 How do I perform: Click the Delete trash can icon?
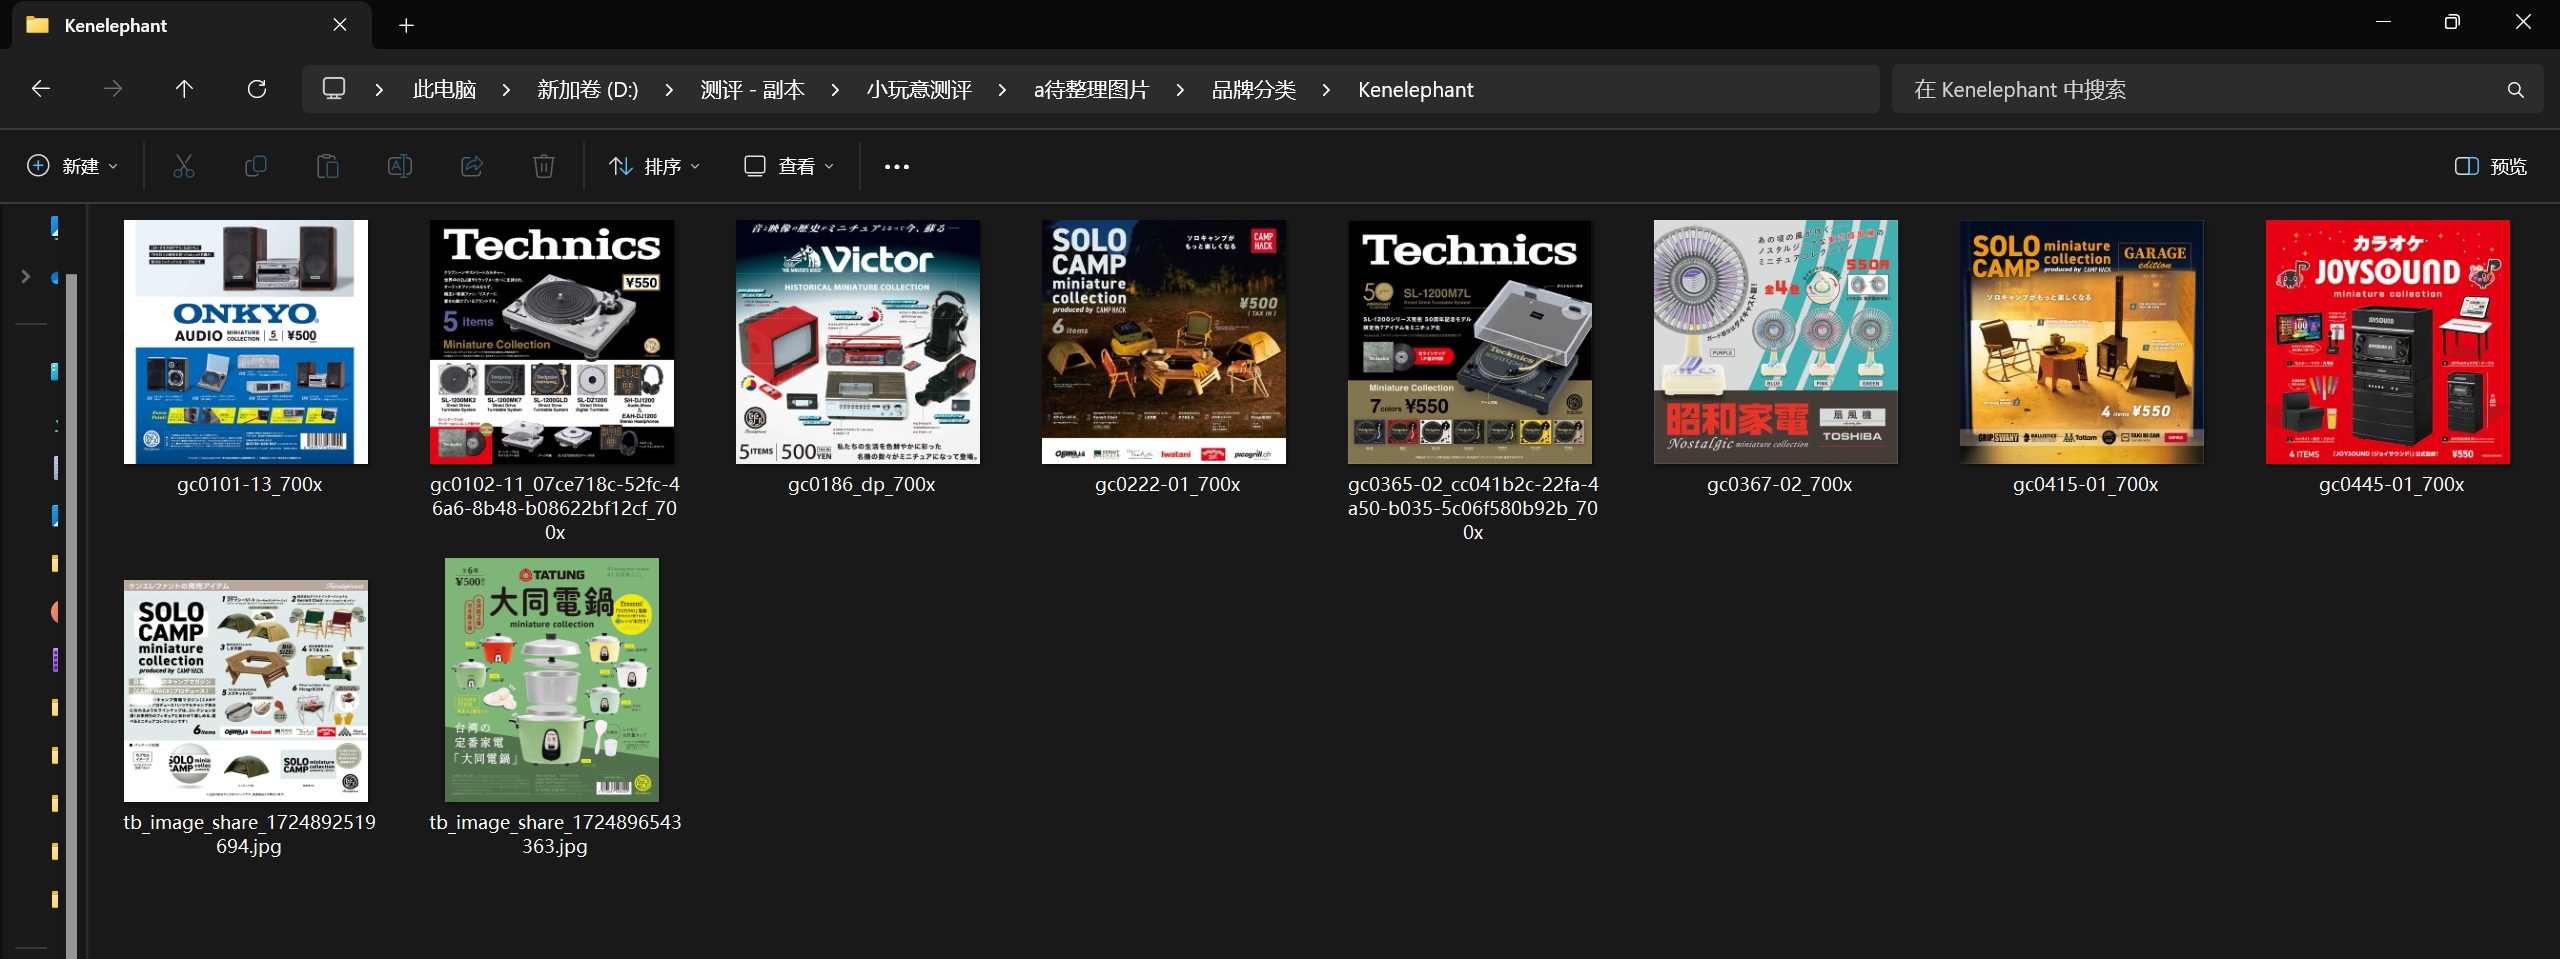(544, 166)
